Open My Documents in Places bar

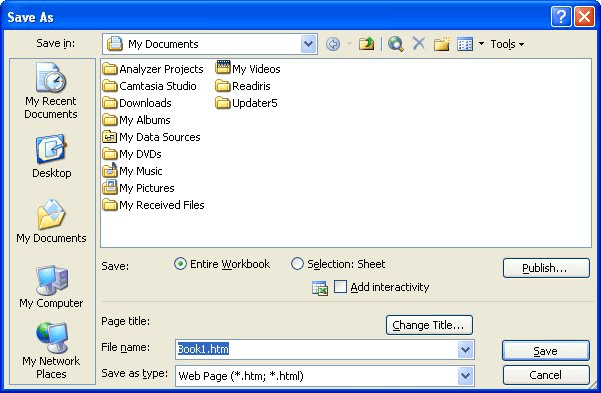tap(51, 221)
